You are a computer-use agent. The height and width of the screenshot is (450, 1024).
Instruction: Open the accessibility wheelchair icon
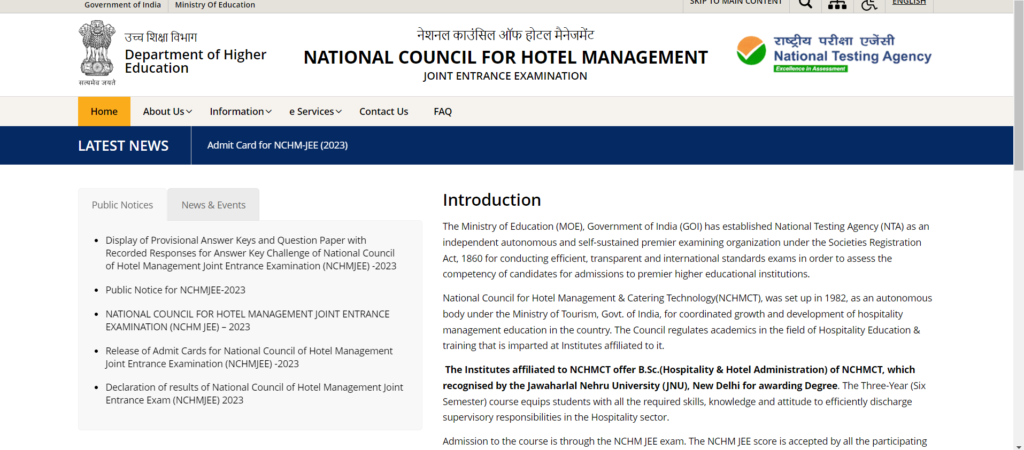[869, 4]
